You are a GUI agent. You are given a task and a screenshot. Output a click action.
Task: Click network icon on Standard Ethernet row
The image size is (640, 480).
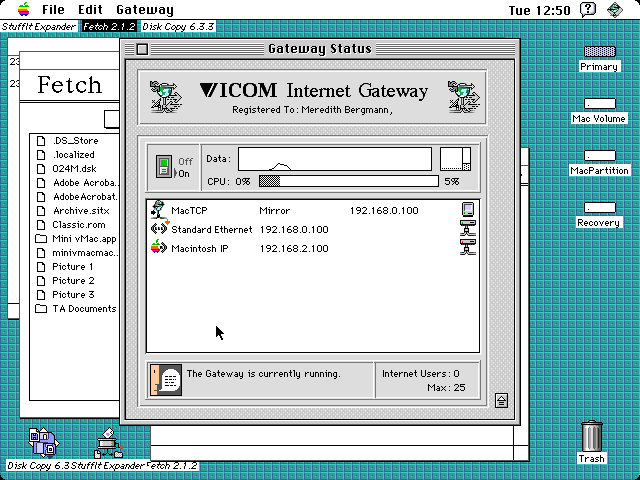coord(468,228)
